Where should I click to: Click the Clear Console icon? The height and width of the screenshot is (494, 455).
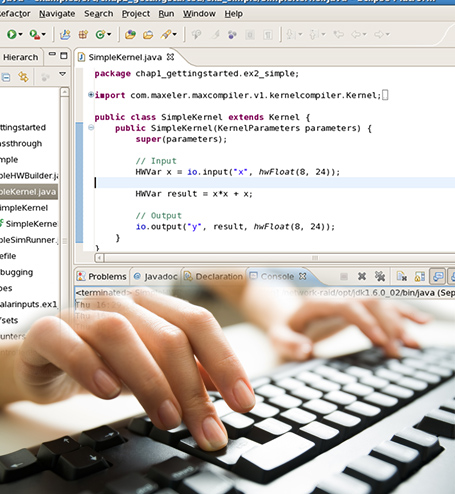coord(402,276)
